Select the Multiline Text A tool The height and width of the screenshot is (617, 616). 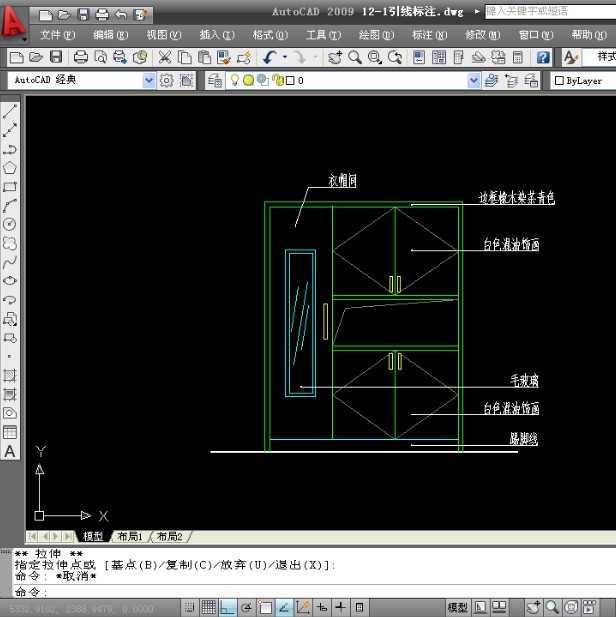click(x=10, y=451)
